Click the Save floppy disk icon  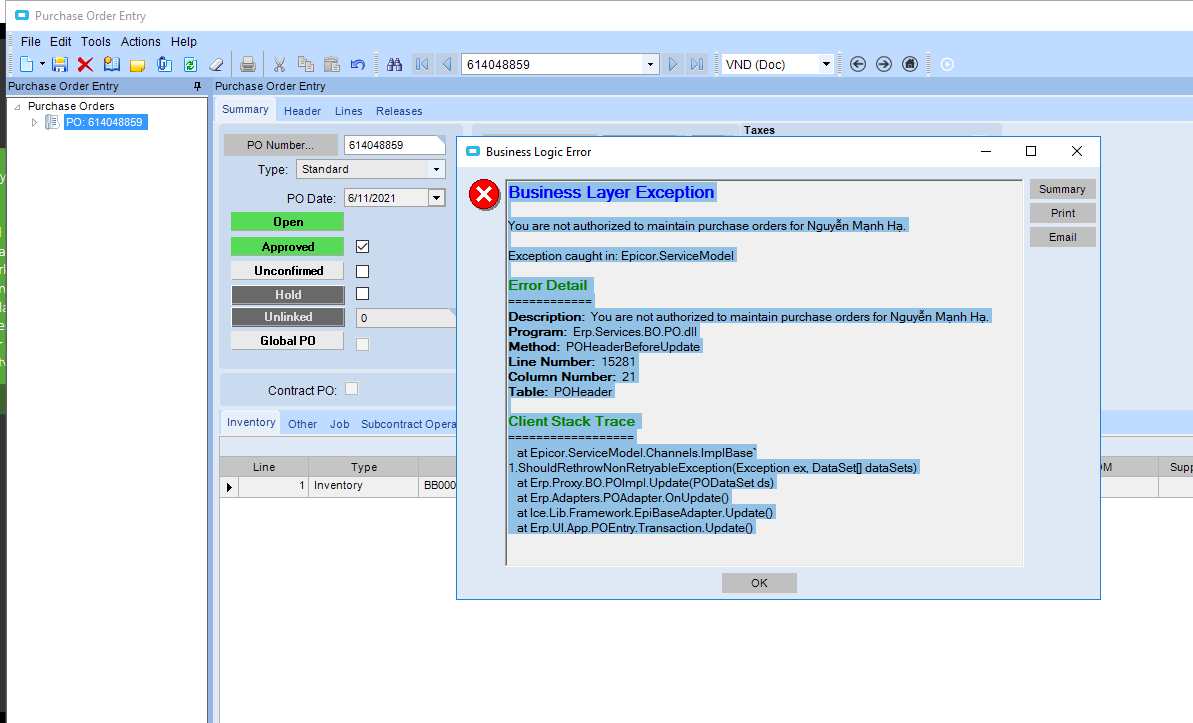tap(60, 65)
